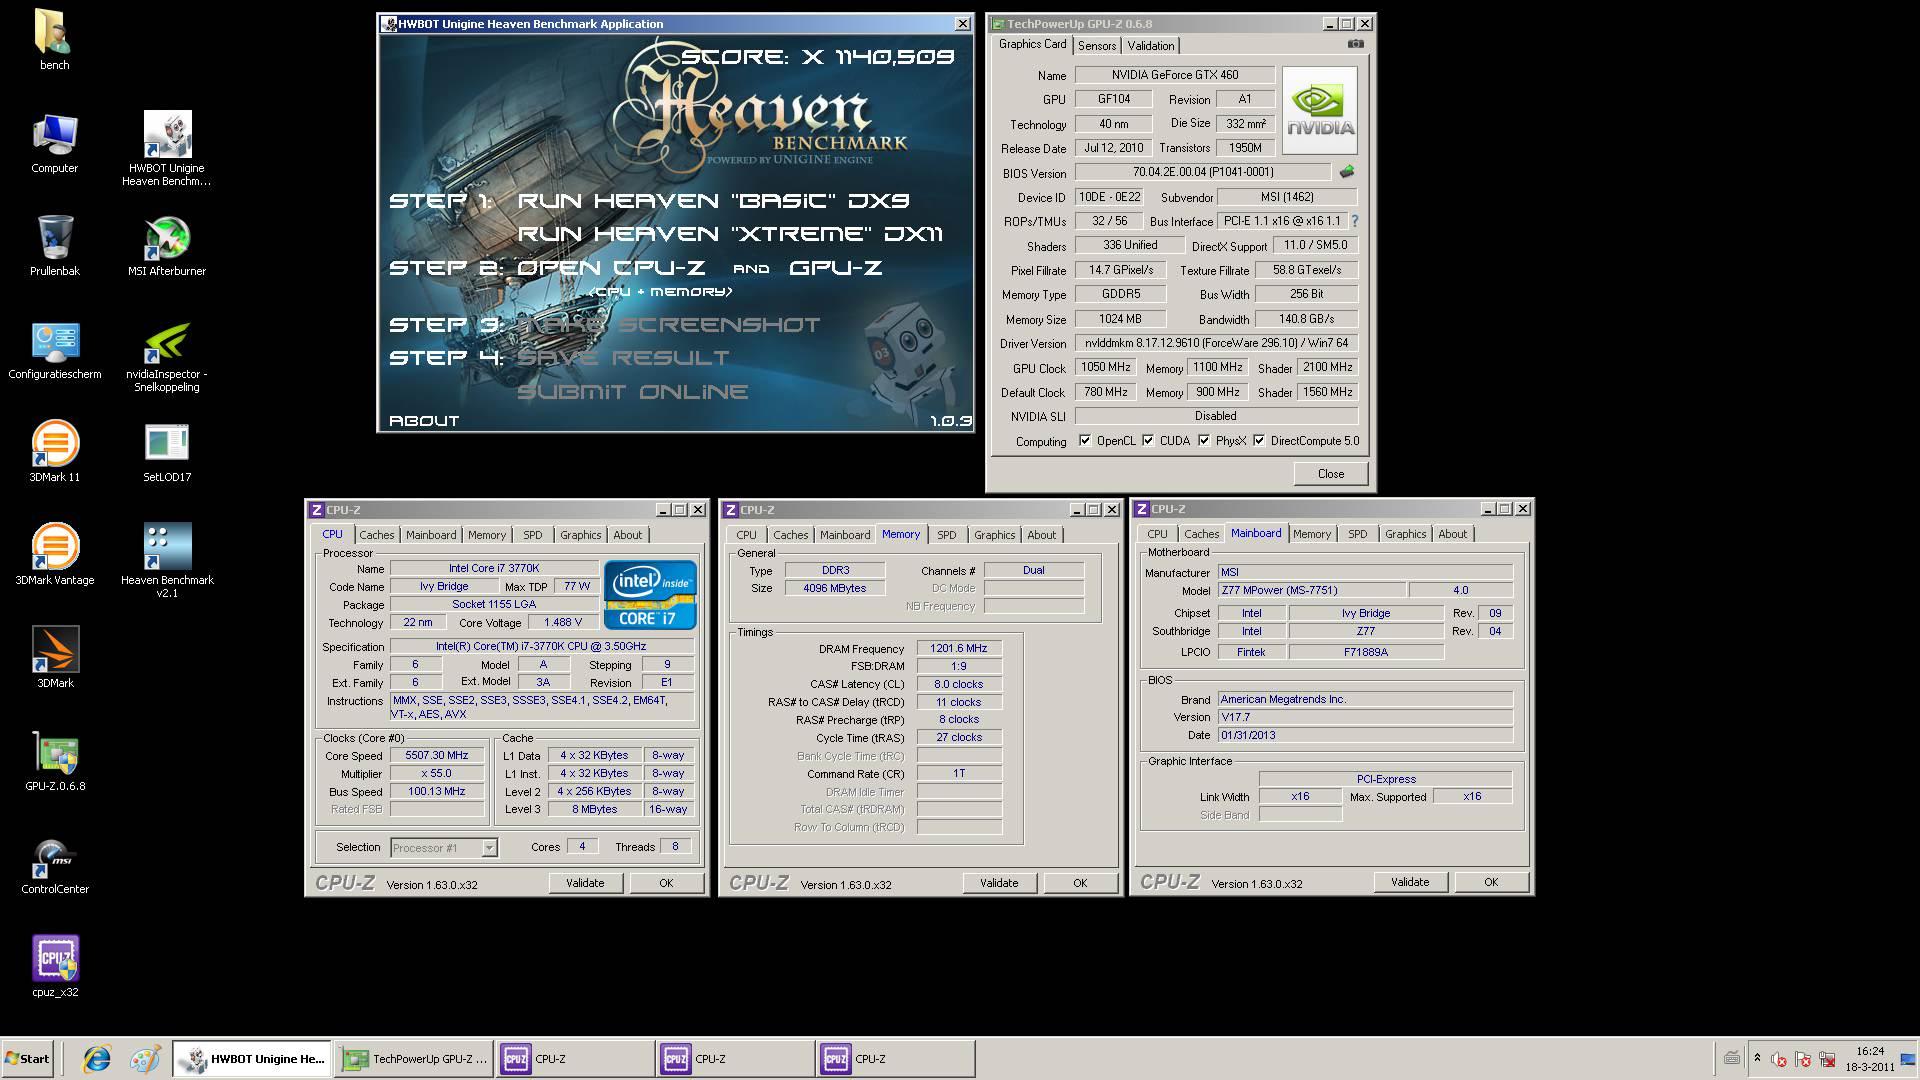The width and height of the screenshot is (1920, 1080).
Task: Open Caches tab in CPU window of CPU-Z
Action: click(x=377, y=535)
